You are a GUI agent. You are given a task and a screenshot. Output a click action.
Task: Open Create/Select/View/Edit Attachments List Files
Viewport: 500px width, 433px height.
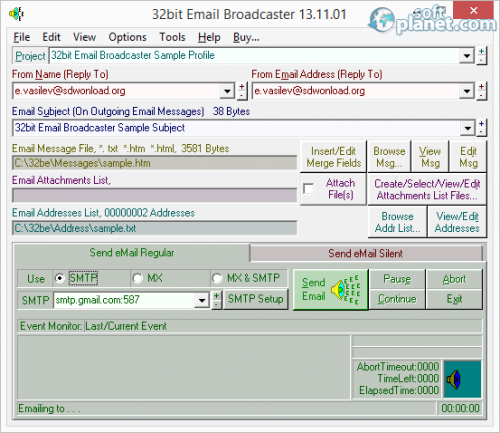pos(427,189)
